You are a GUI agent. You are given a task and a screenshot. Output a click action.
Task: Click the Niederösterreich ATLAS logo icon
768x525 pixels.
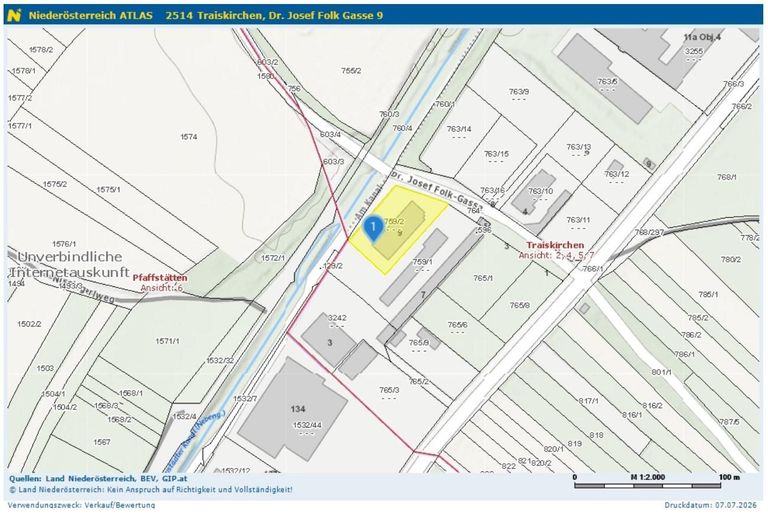pyautogui.click(x=15, y=15)
